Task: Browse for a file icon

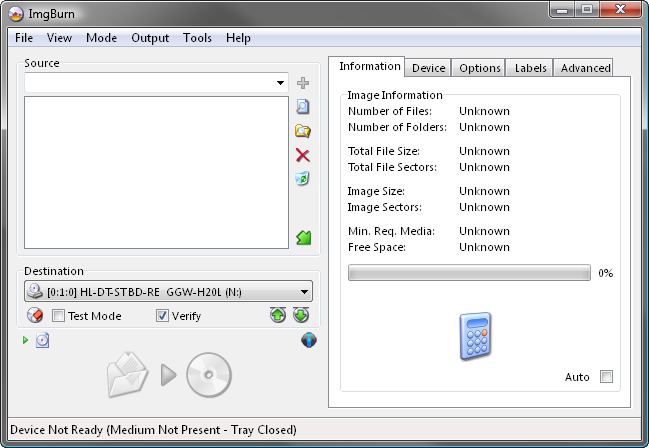Action: tap(303, 107)
